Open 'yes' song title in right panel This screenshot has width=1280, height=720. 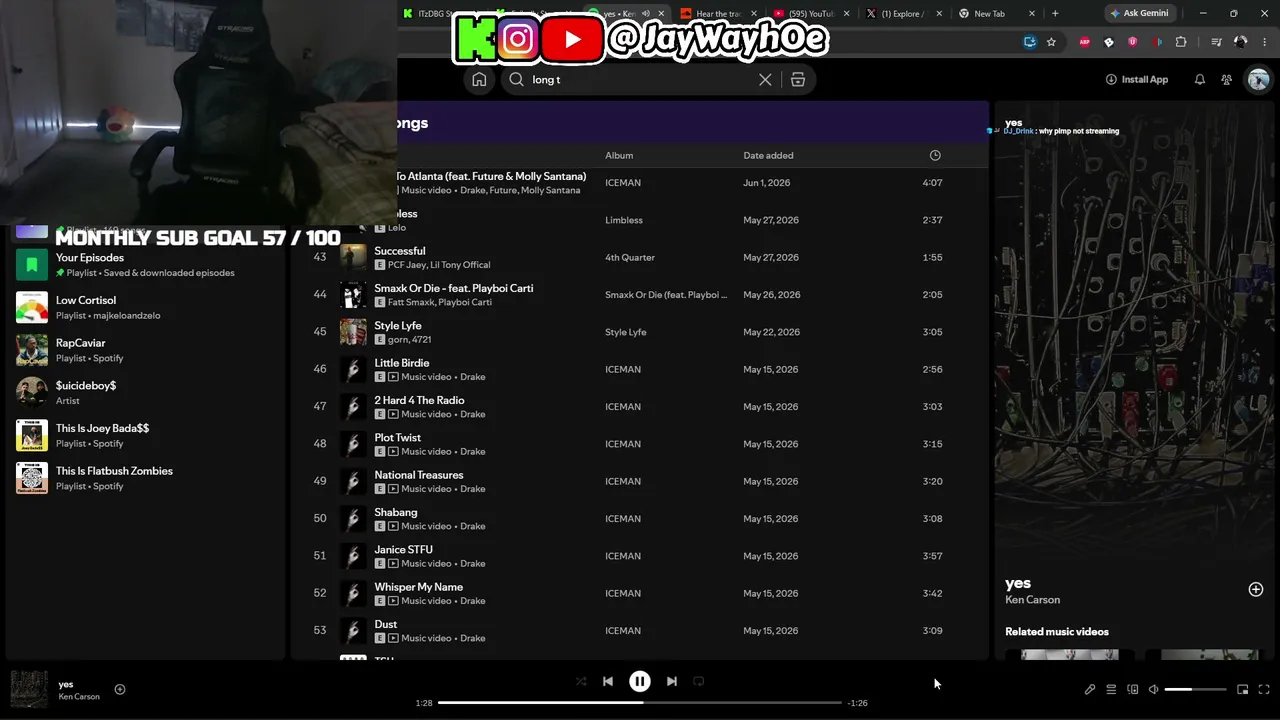tap(1018, 583)
